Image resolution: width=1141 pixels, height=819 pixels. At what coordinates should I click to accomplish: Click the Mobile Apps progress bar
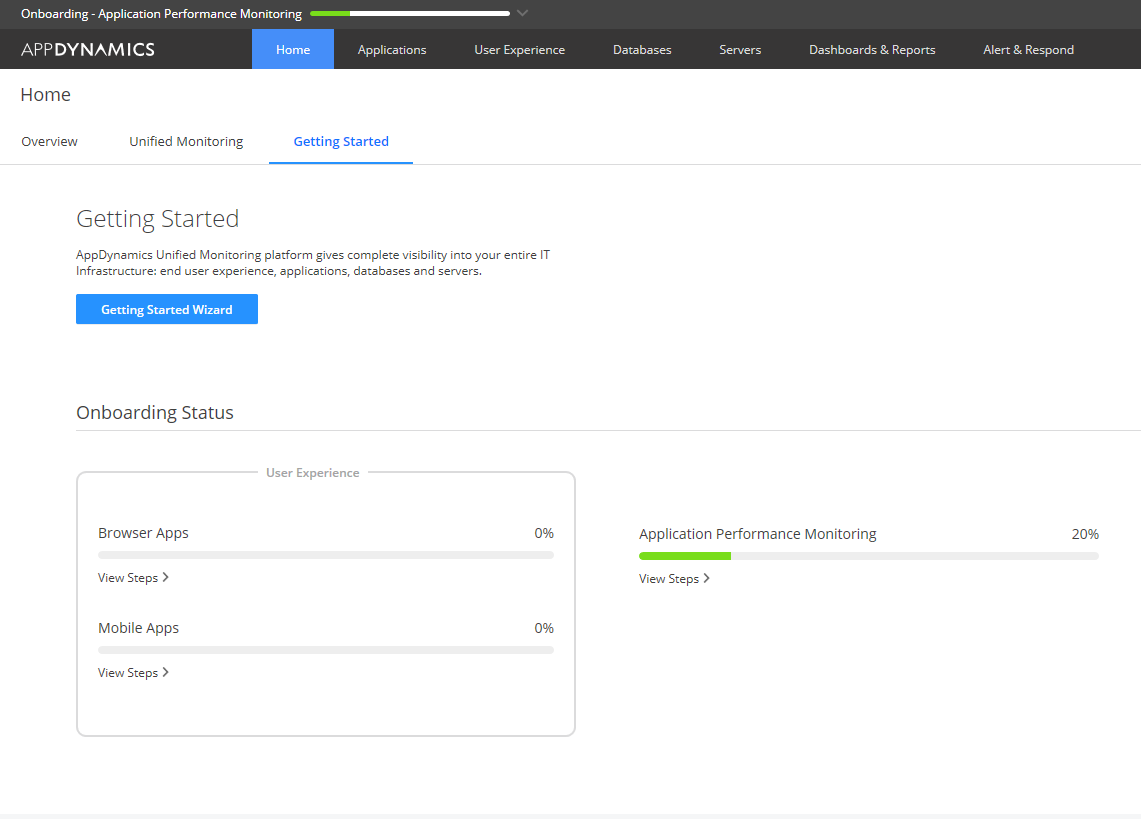326,650
